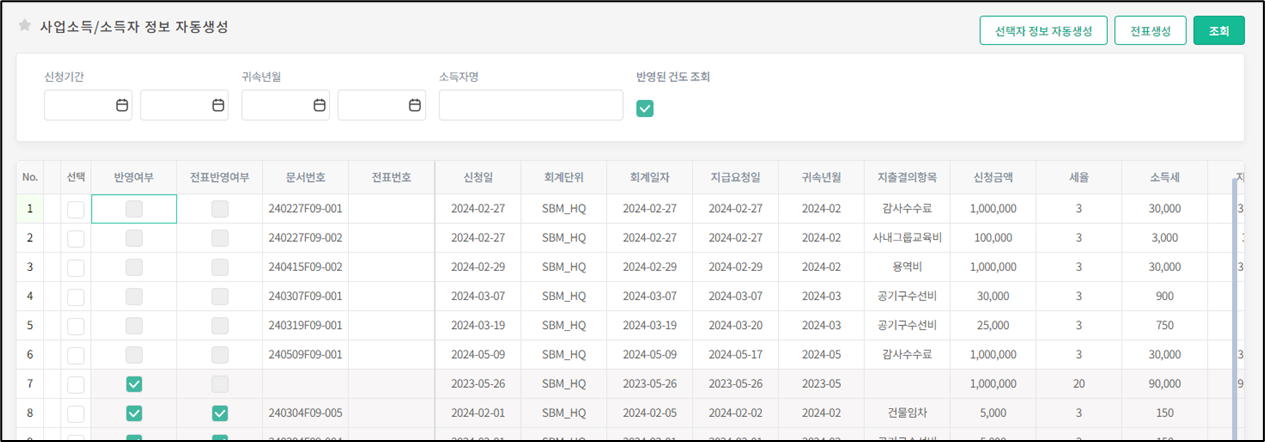The width and height of the screenshot is (1265, 442).
Task: Open calendar picker for 신청기간 end date
Action: coord(218,105)
